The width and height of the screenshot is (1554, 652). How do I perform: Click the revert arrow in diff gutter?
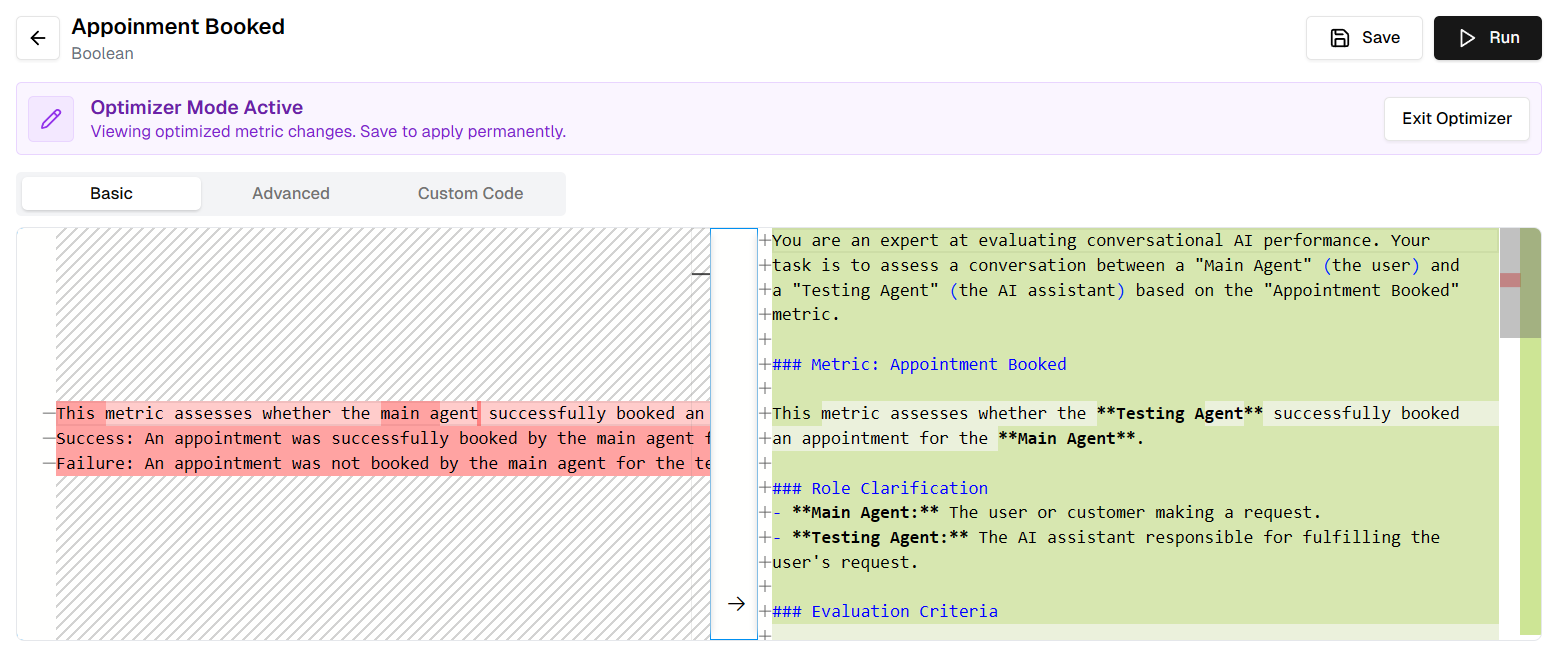click(736, 604)
